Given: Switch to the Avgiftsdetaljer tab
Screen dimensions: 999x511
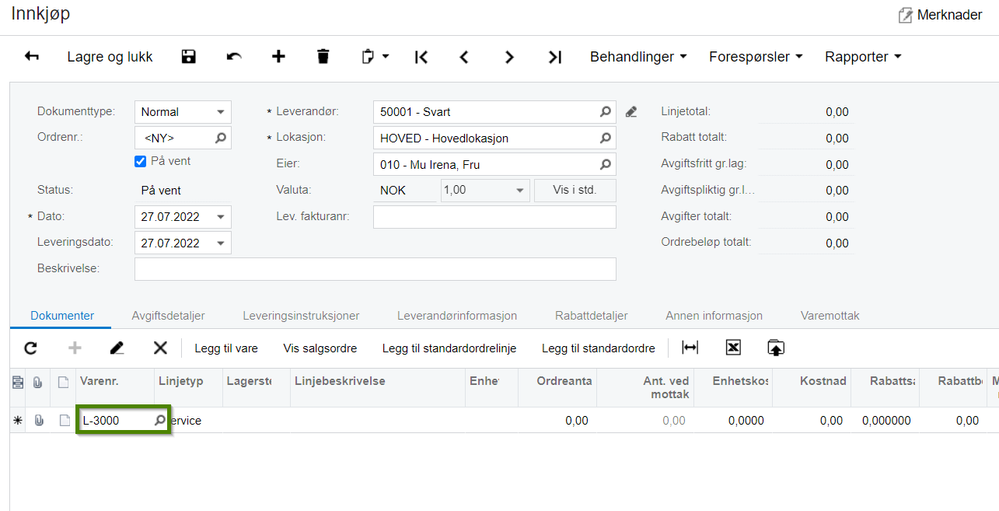Looking at the screenshot, I should pyautogui.click(x=168, y=316).
